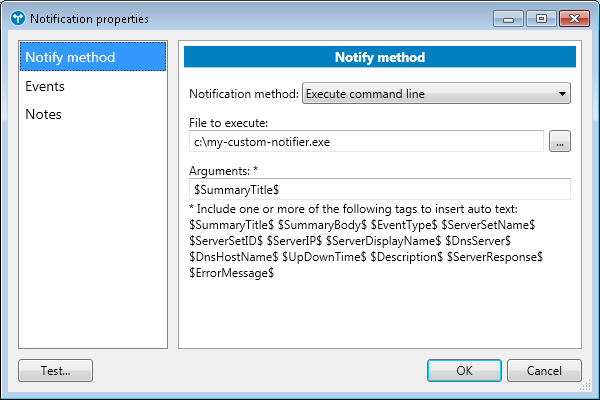Image resolution: width=600 pixels, height=400 pixels.
Task: Switch to the Events page
Action: tap(45, 86)
